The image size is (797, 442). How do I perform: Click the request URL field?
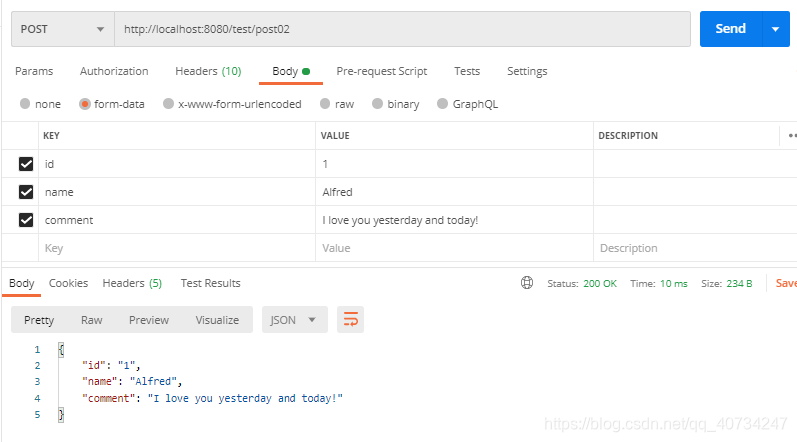tap(402, 29)
